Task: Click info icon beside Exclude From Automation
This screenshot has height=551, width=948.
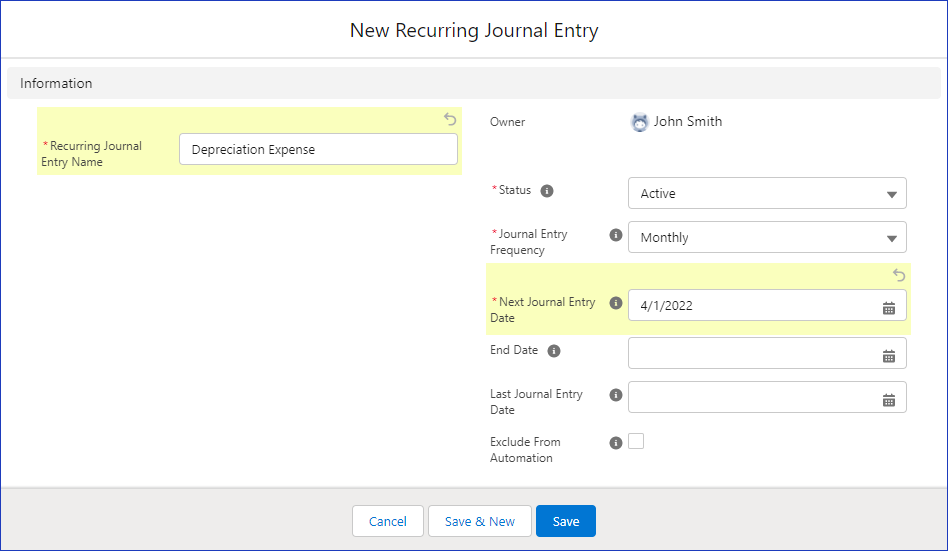Action: 616,443
